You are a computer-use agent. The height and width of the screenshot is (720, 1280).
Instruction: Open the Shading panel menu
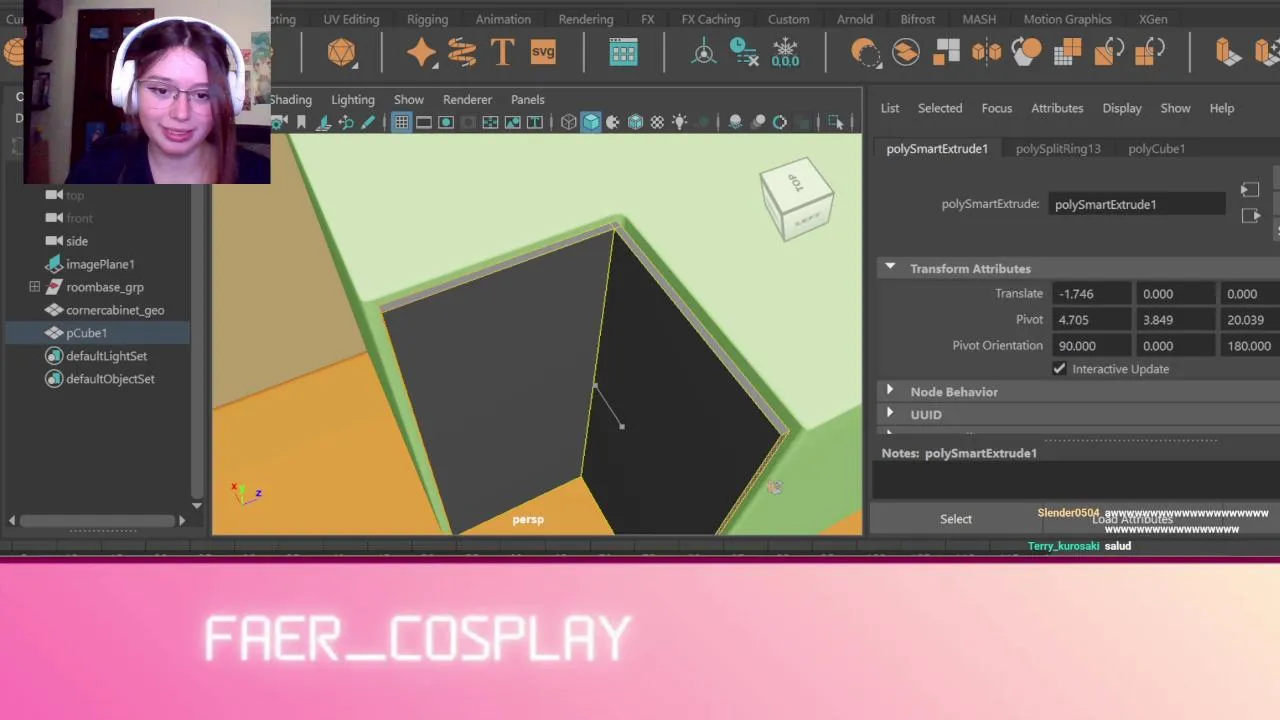tap(290, 99)
